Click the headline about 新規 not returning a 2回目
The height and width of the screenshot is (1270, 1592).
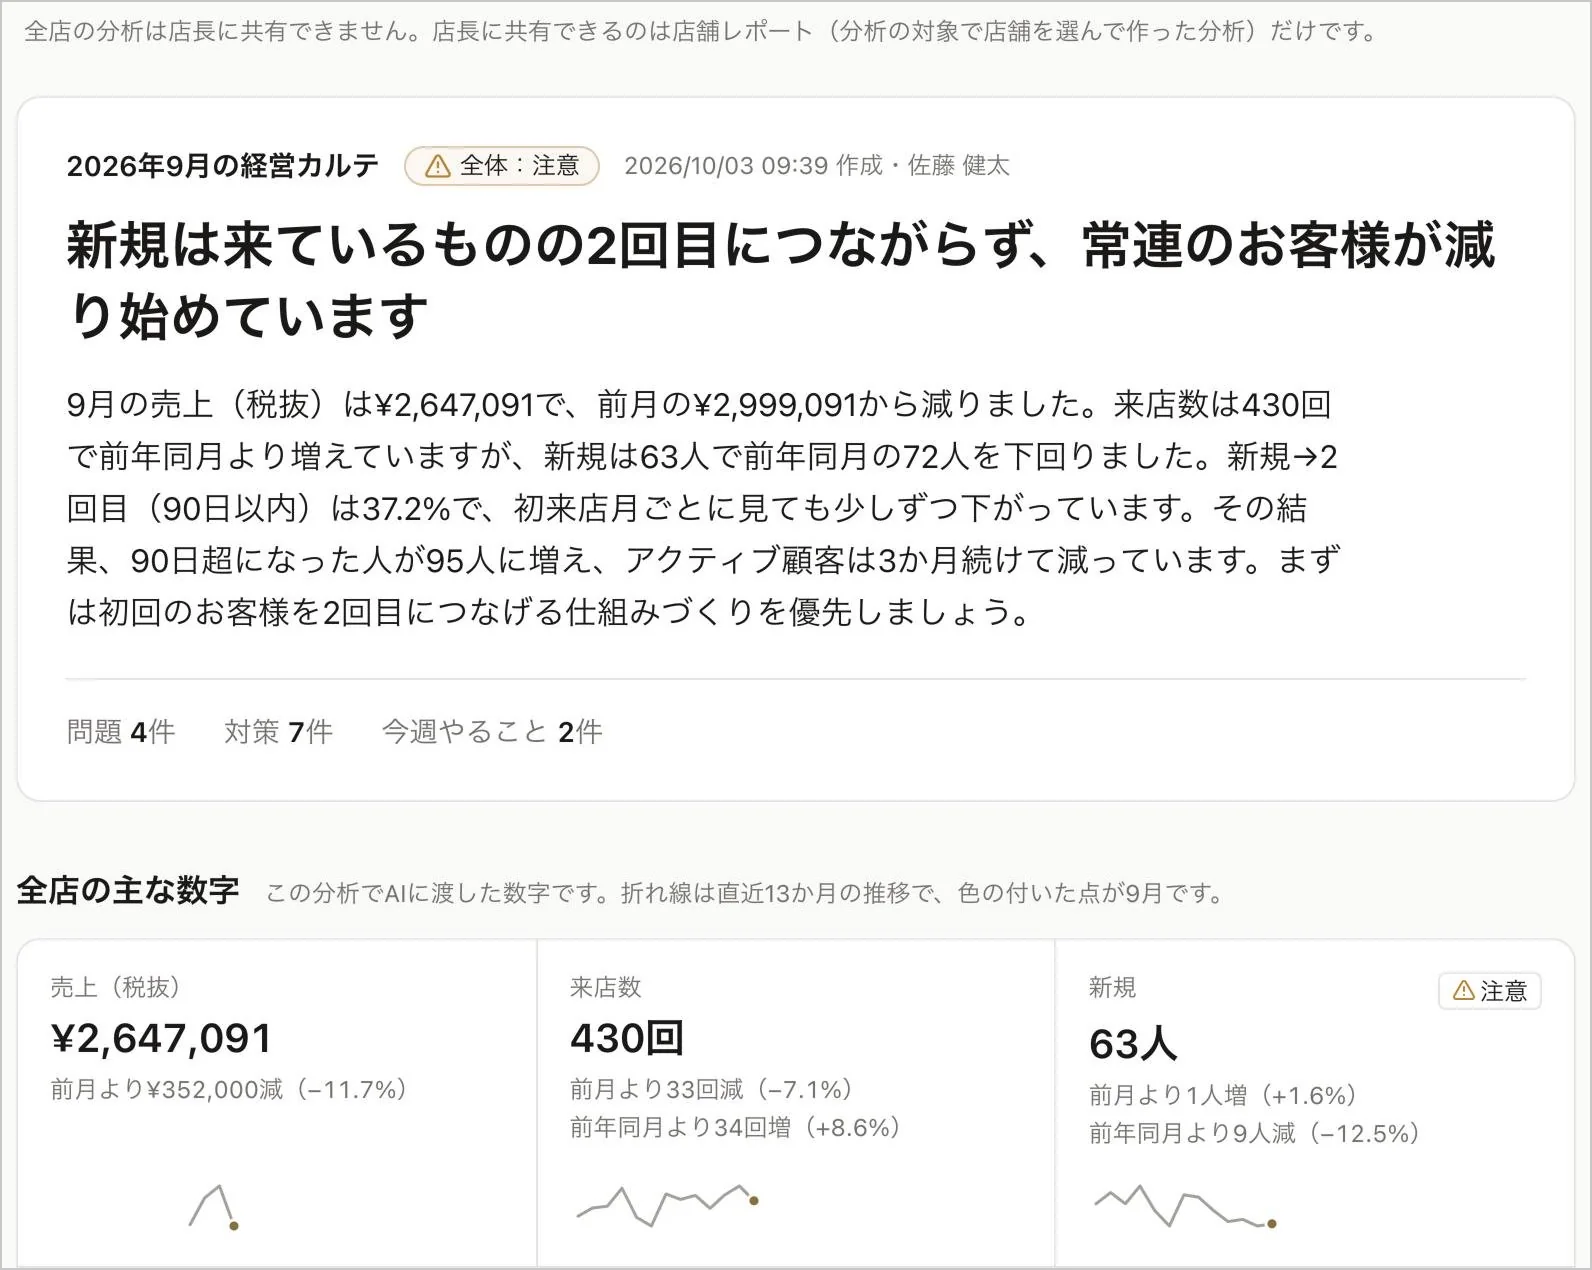pos(780,279)
